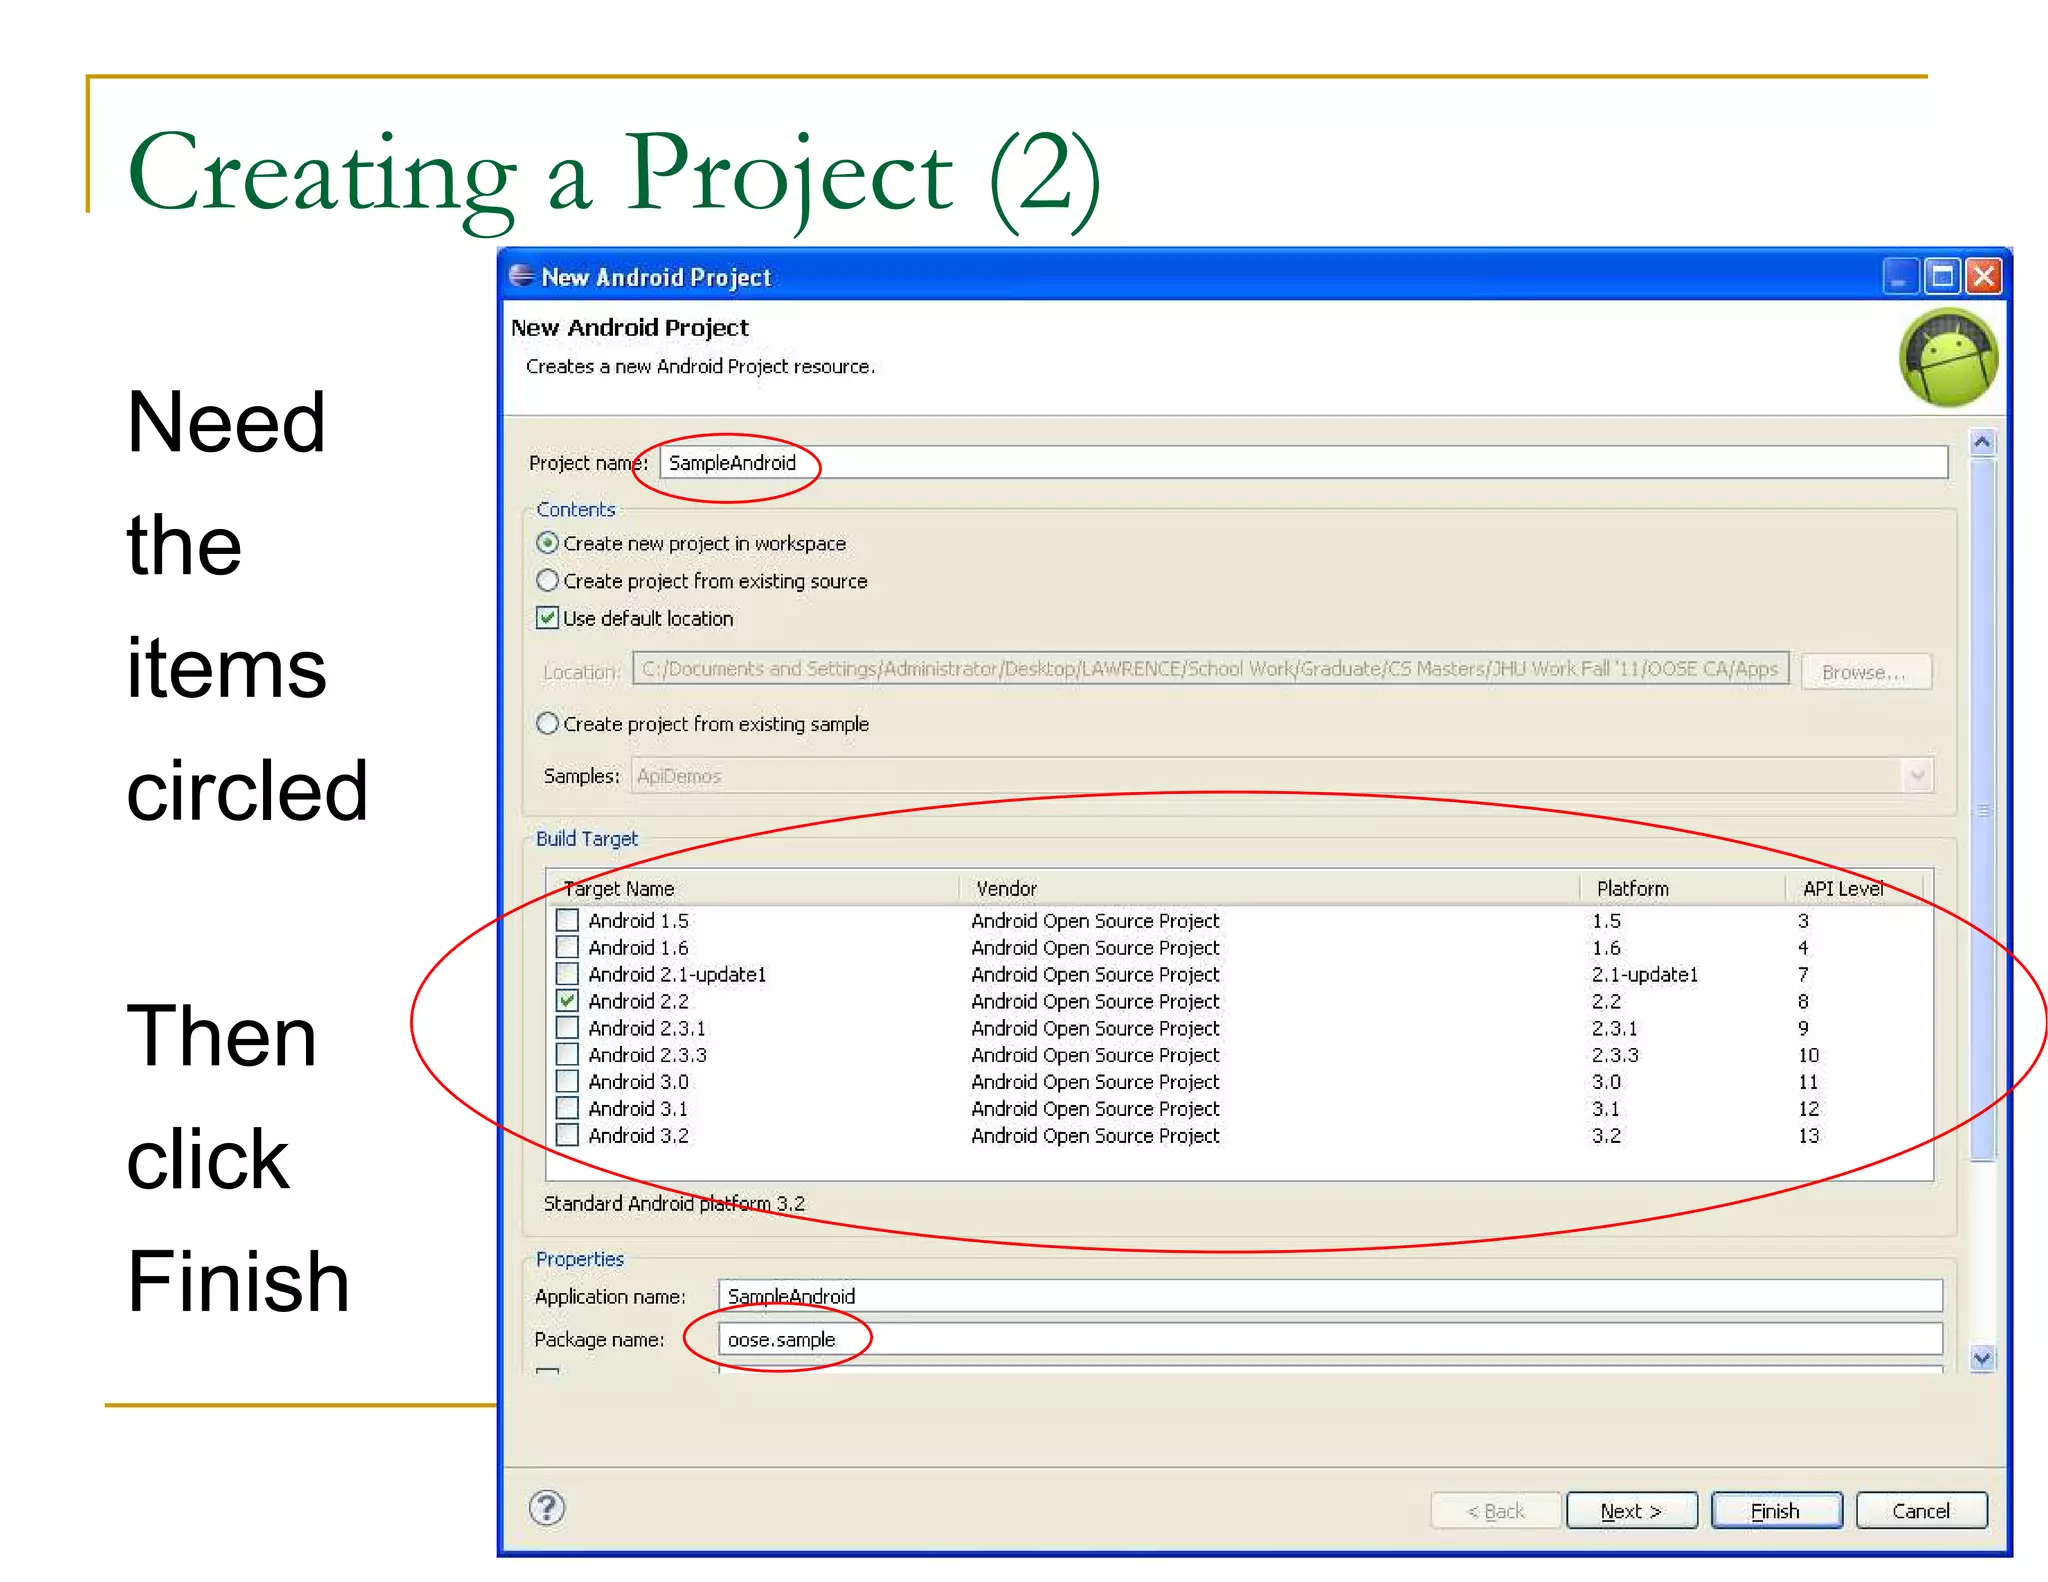Viewport: 2048px width, 1582px height.
Task: Click vendor cell in Android 1.5 row
Action: [1095, 920]
